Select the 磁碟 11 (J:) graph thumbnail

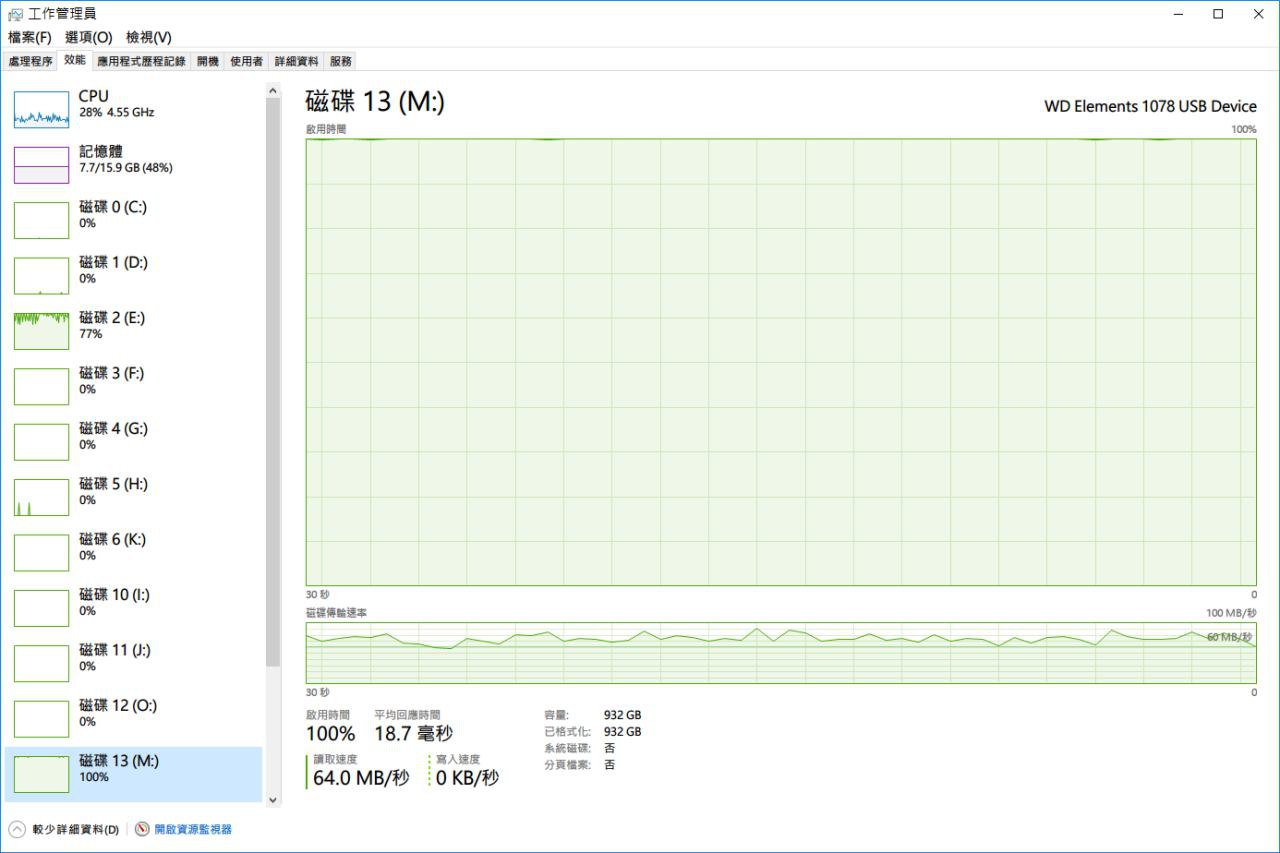41,663
